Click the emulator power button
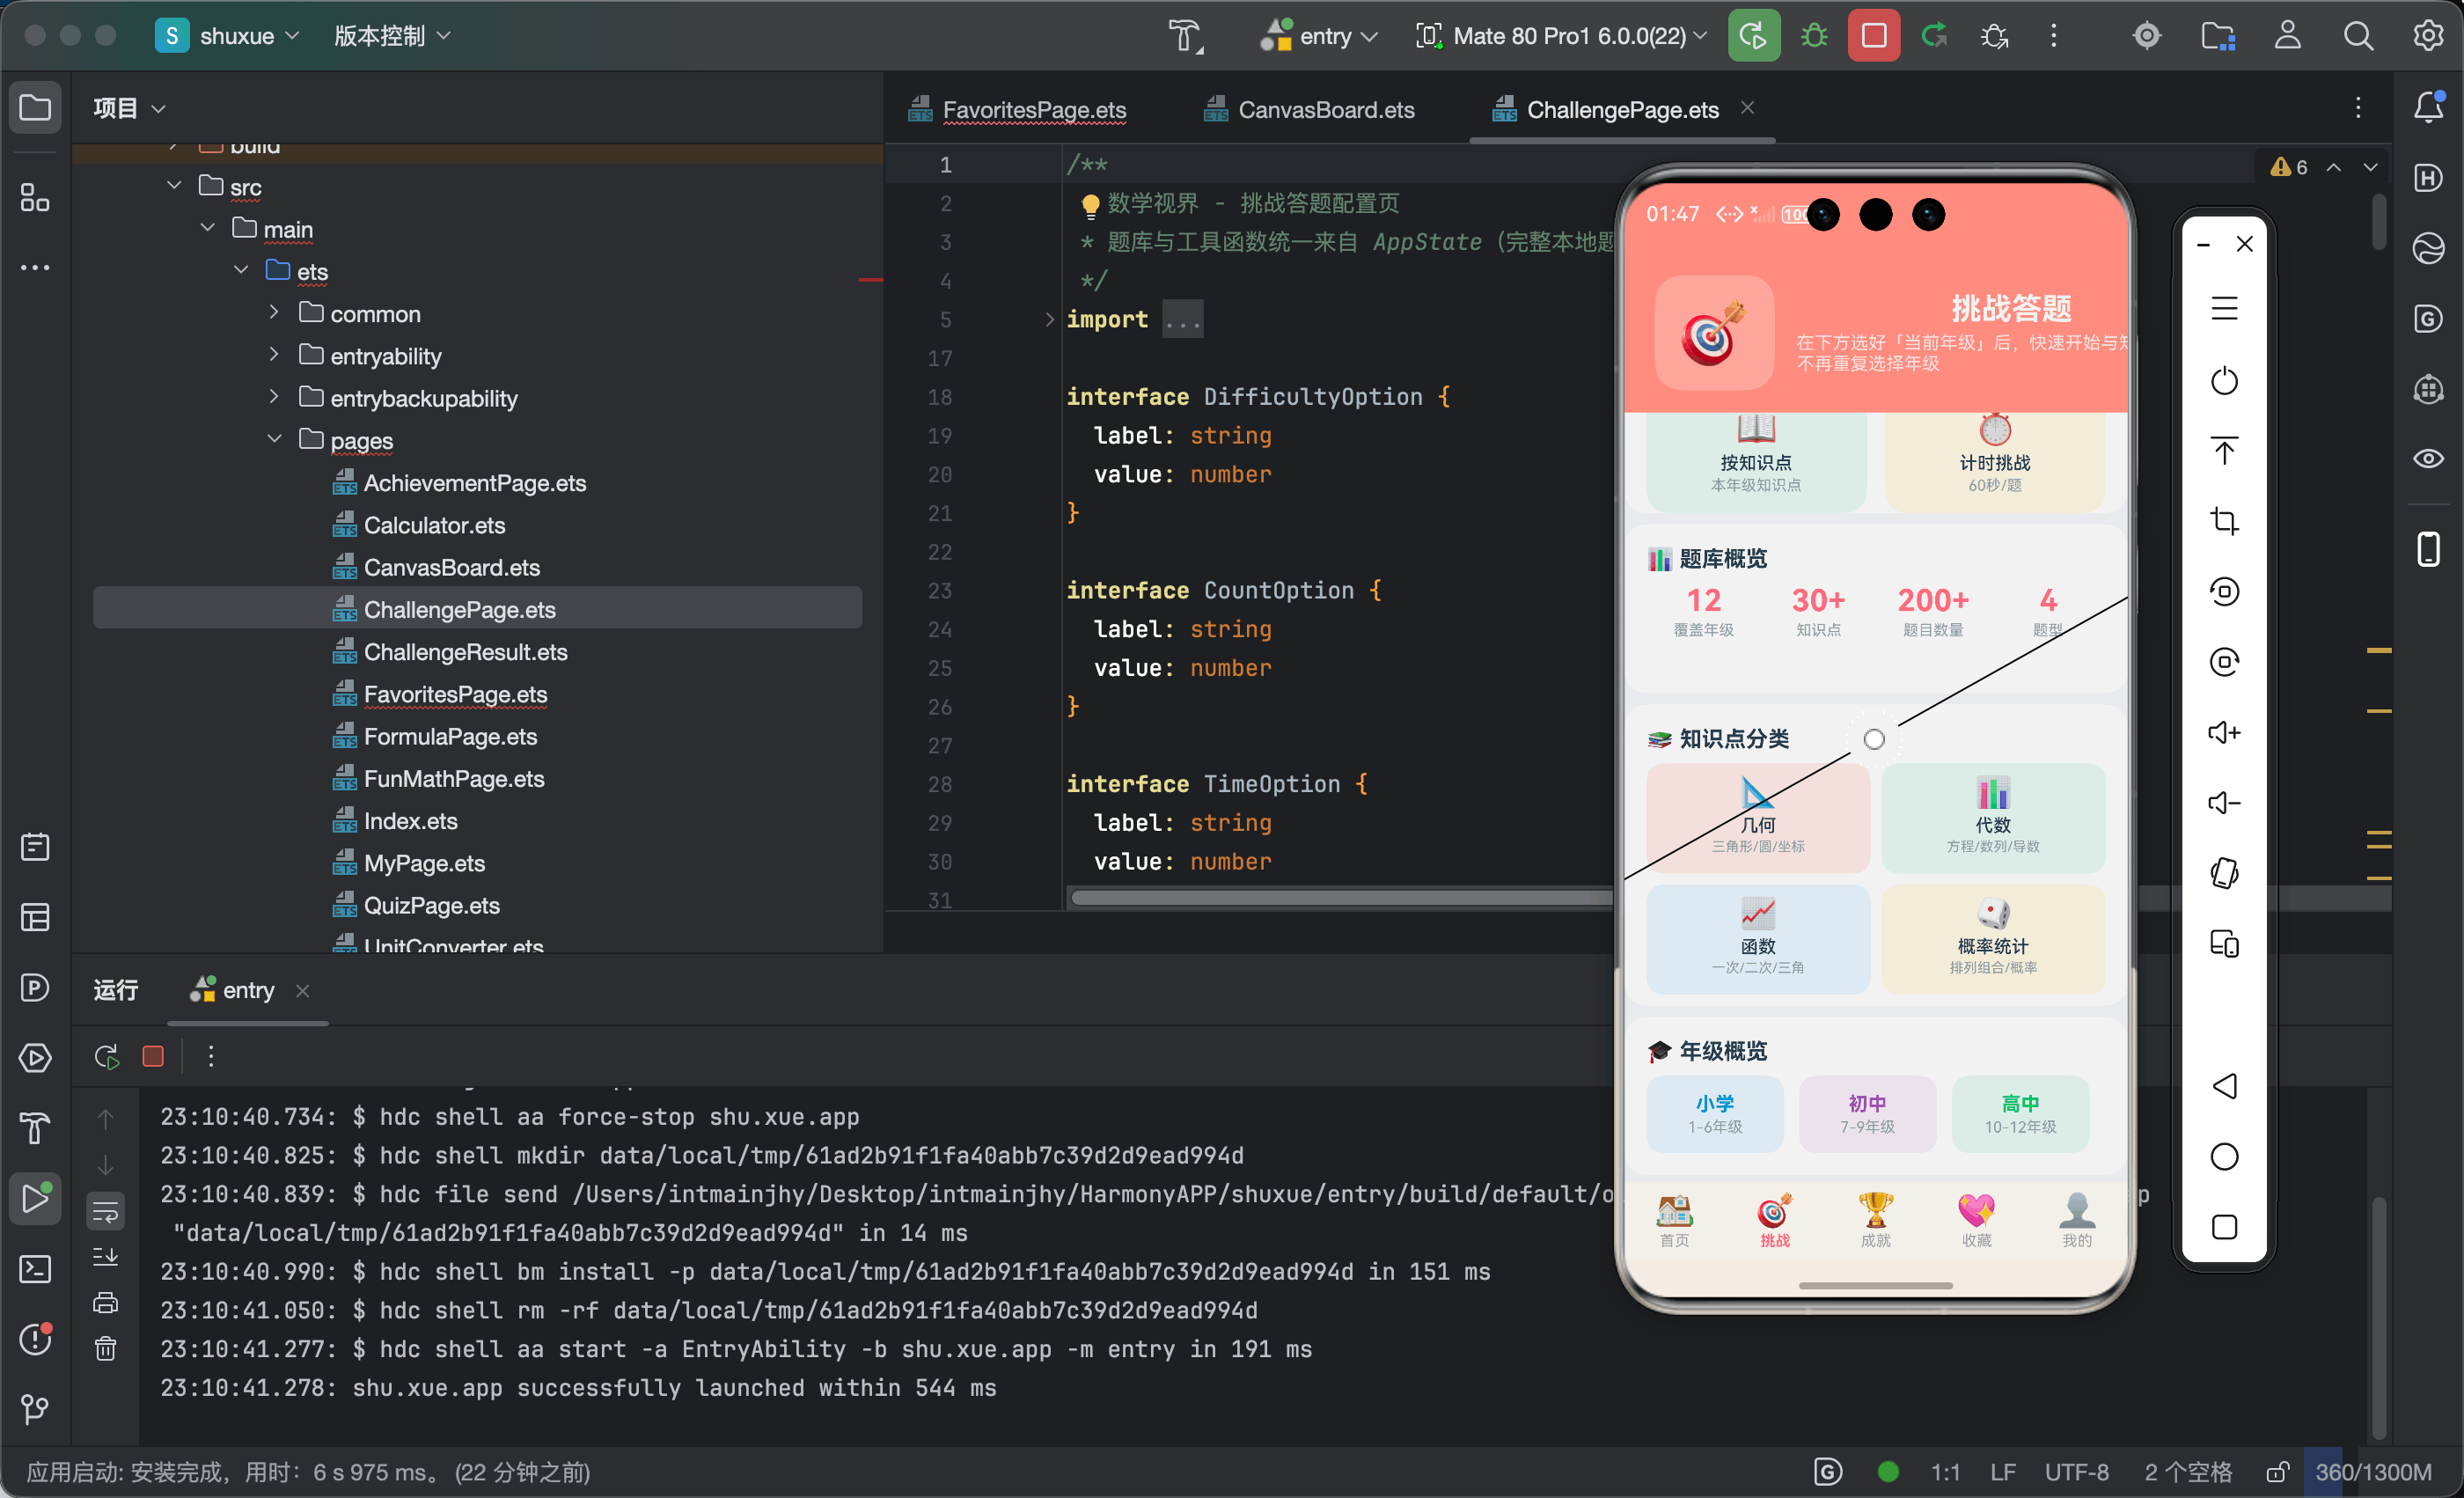Screen dimensions: 2464x1498 pyautogui.click(x=2224, y=381)
